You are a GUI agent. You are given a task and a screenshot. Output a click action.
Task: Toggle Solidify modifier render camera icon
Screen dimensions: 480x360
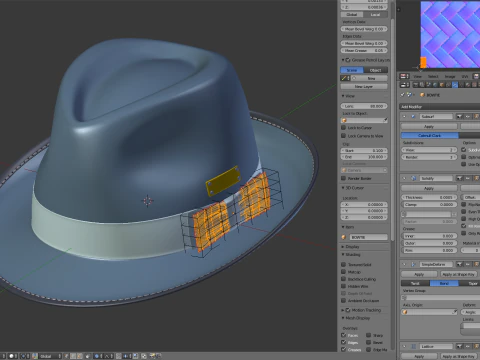coord(459,178)
